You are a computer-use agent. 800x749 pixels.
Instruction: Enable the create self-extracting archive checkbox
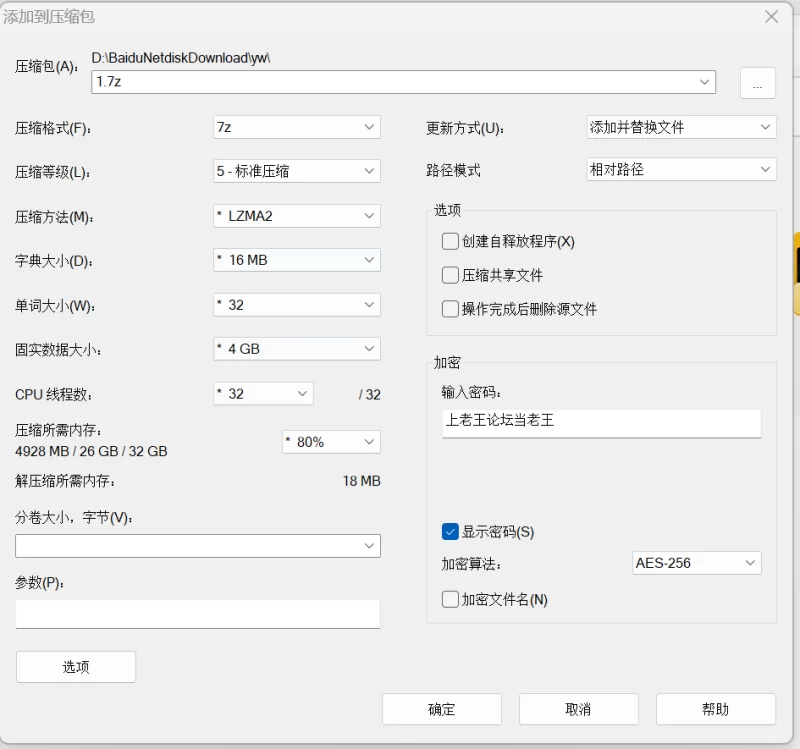pos(450,241)
